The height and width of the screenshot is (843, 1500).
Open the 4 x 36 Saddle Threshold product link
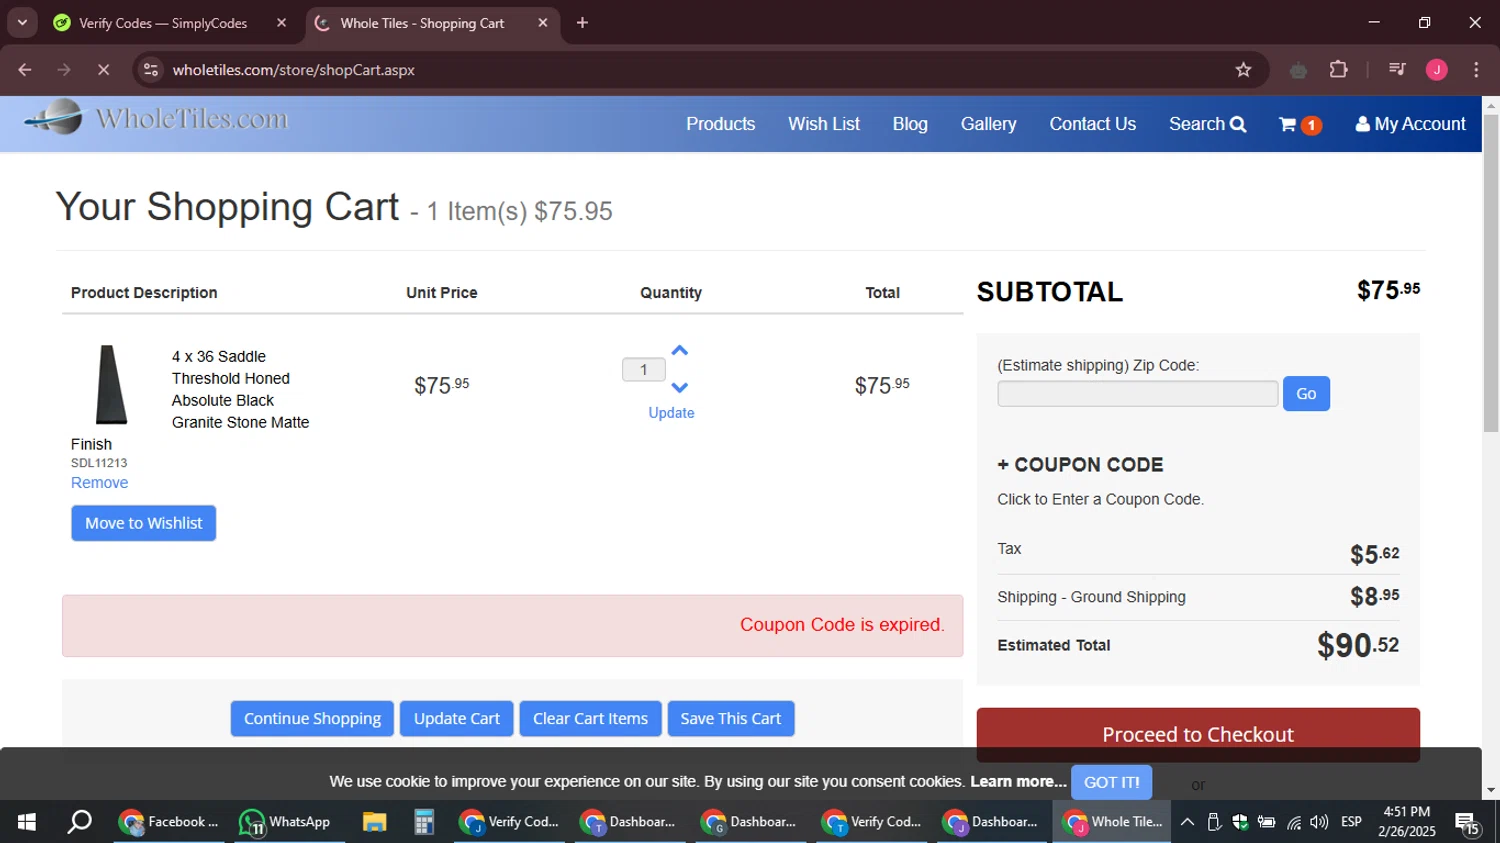pos(240,389)
